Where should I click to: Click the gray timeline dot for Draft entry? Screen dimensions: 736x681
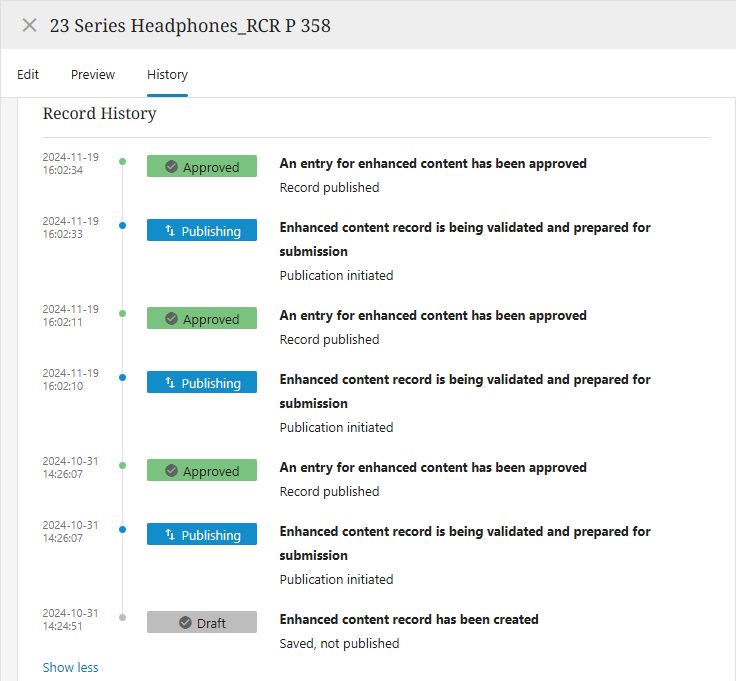123,617
